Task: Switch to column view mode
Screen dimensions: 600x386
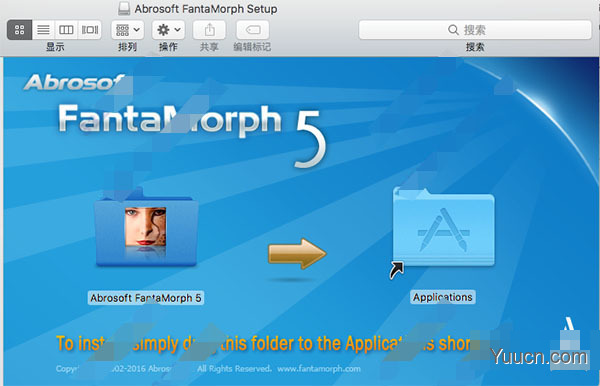Action: pyautogui.click(x=66, y=30)
